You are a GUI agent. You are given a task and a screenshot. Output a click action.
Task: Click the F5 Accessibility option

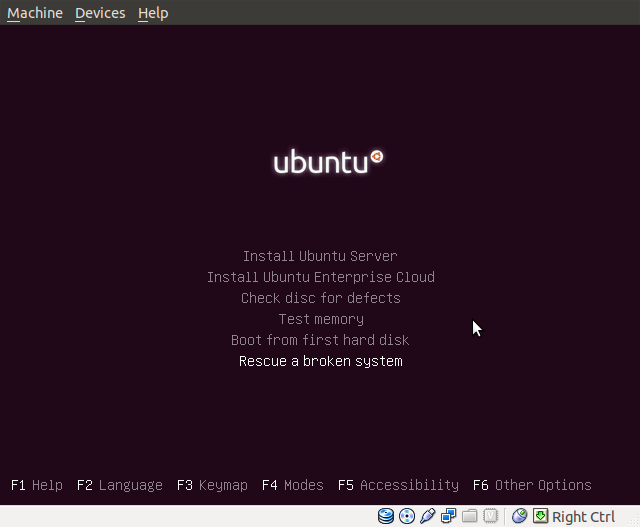[x=398, y=485]
